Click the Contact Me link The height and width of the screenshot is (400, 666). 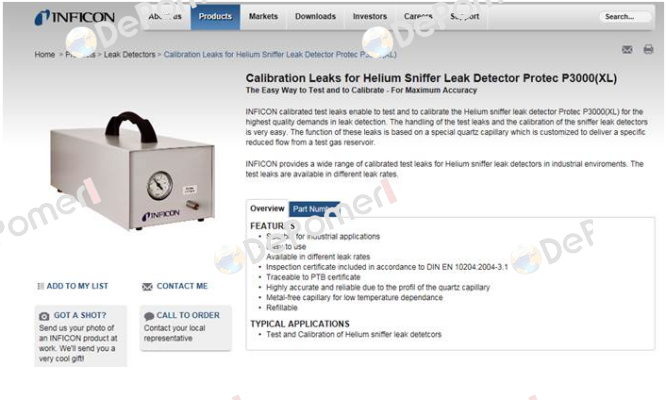click(x=182, y=286)
